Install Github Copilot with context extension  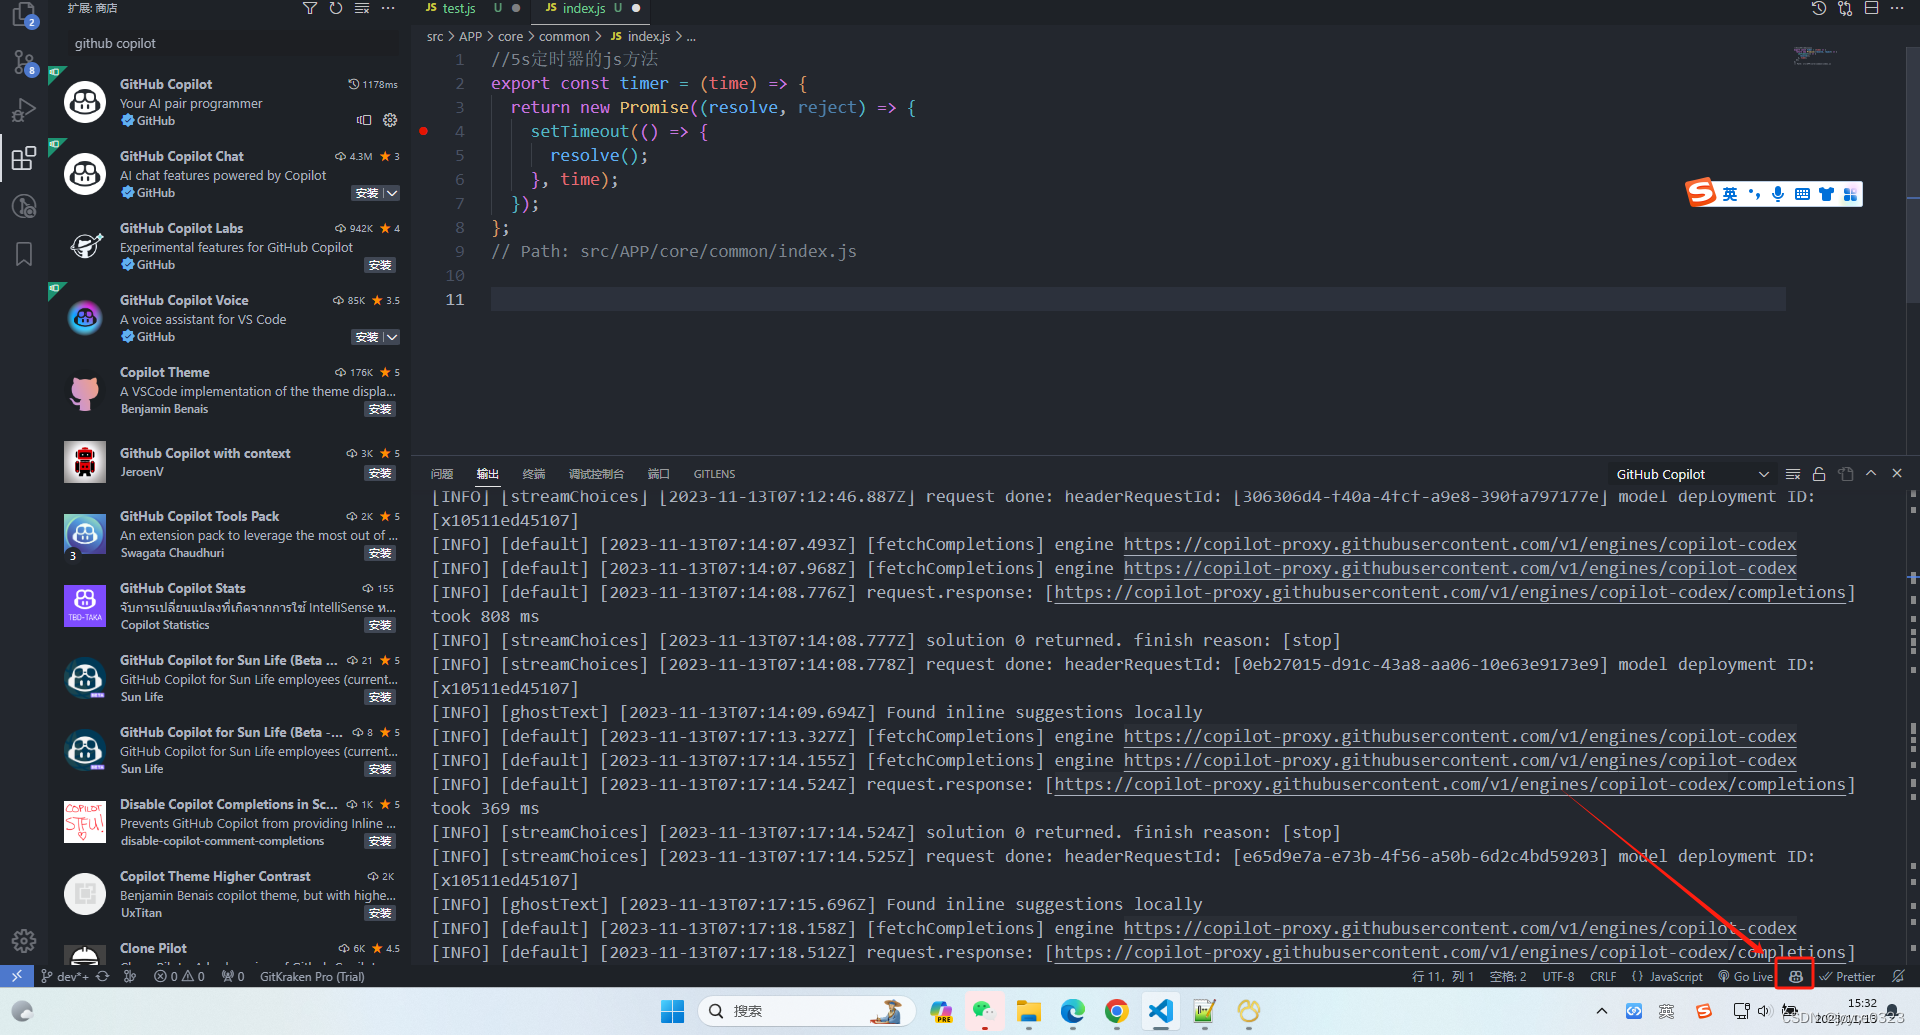pyautogui.click(x=380, y=473)
